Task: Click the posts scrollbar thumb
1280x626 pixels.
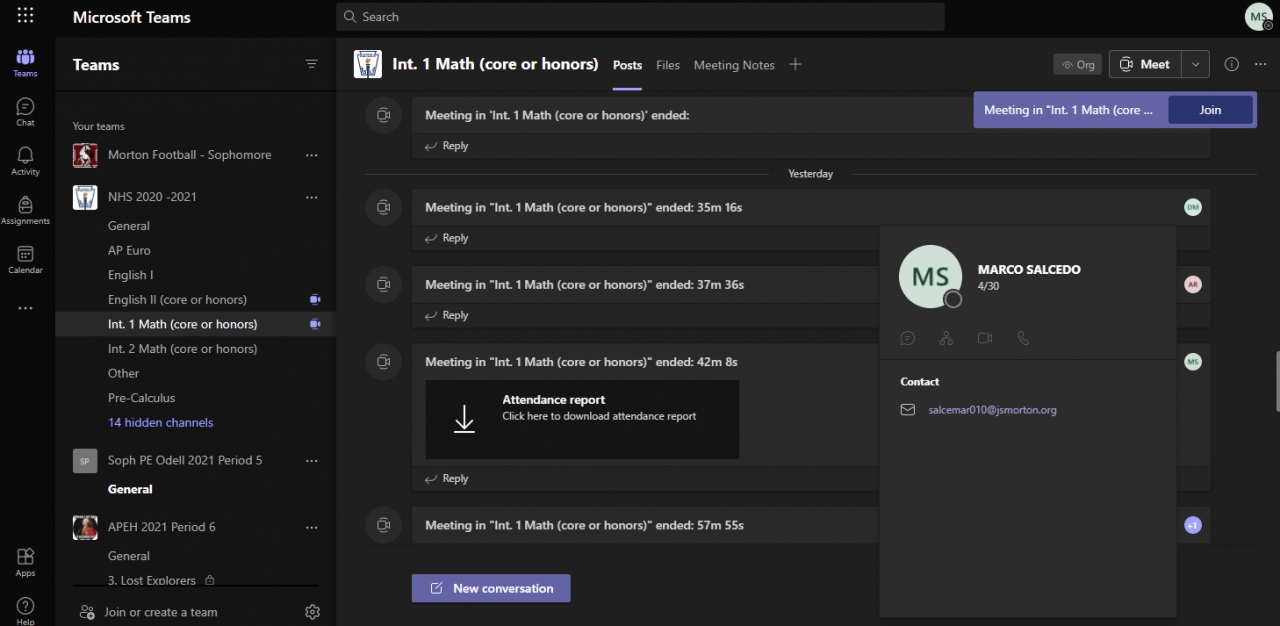Action: (x=1276, y=381)
